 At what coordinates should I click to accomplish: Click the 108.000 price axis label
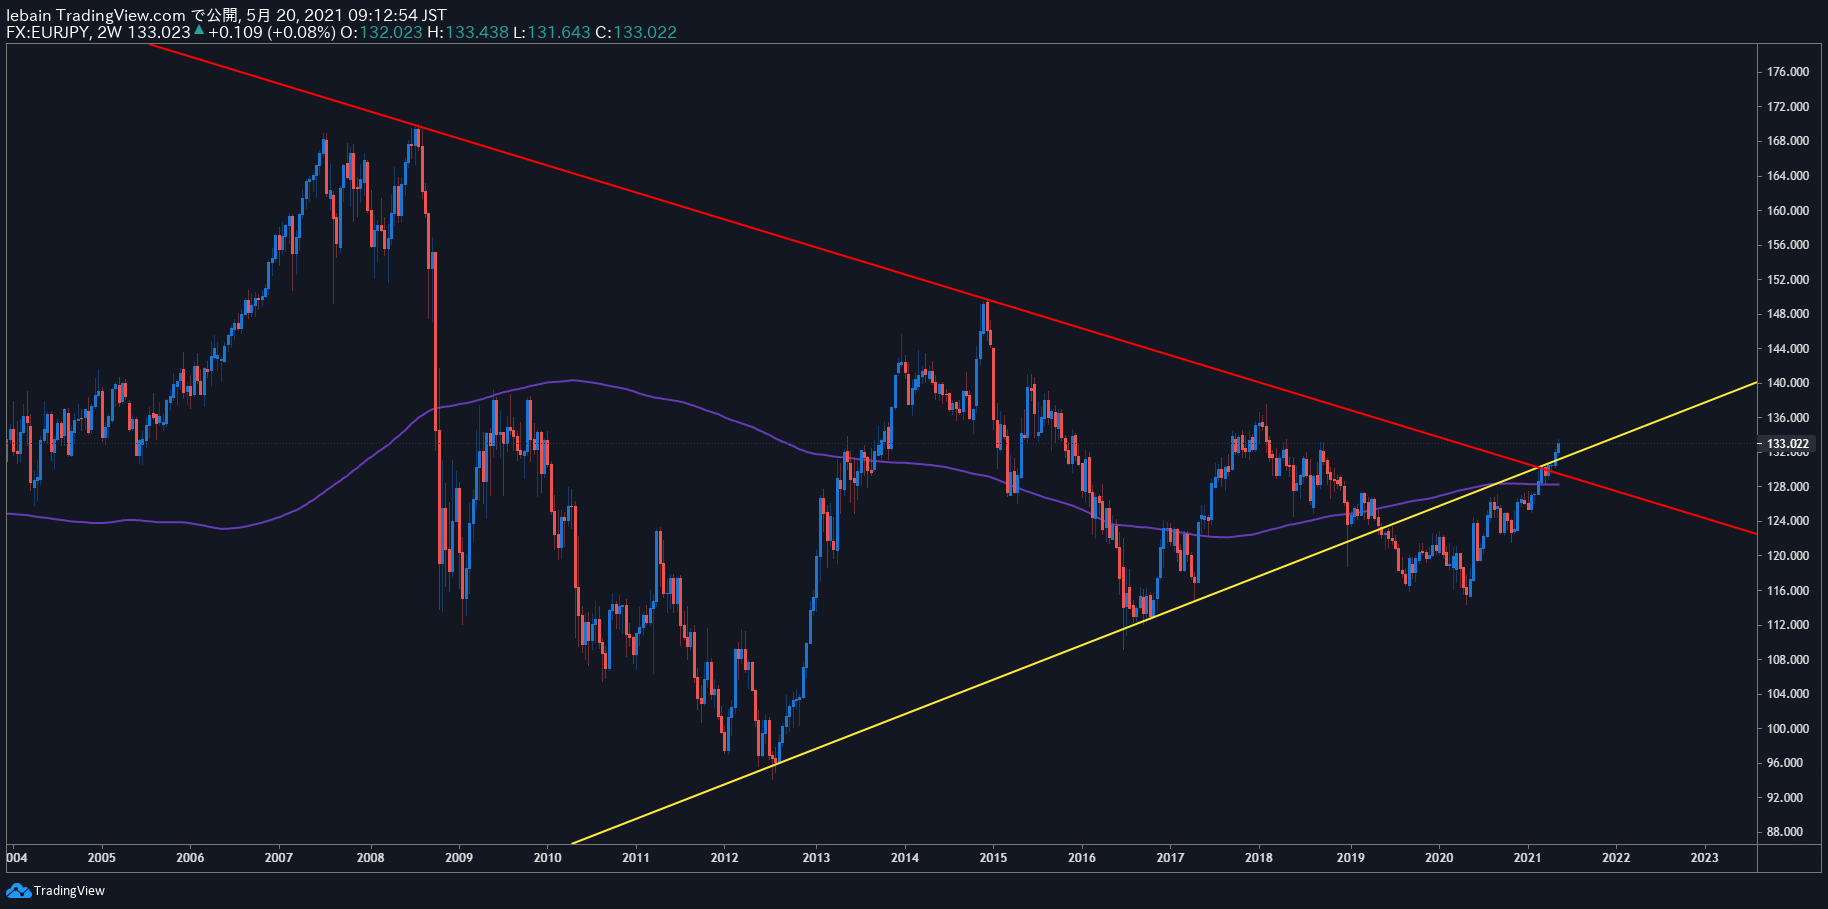pos(1788,660)
